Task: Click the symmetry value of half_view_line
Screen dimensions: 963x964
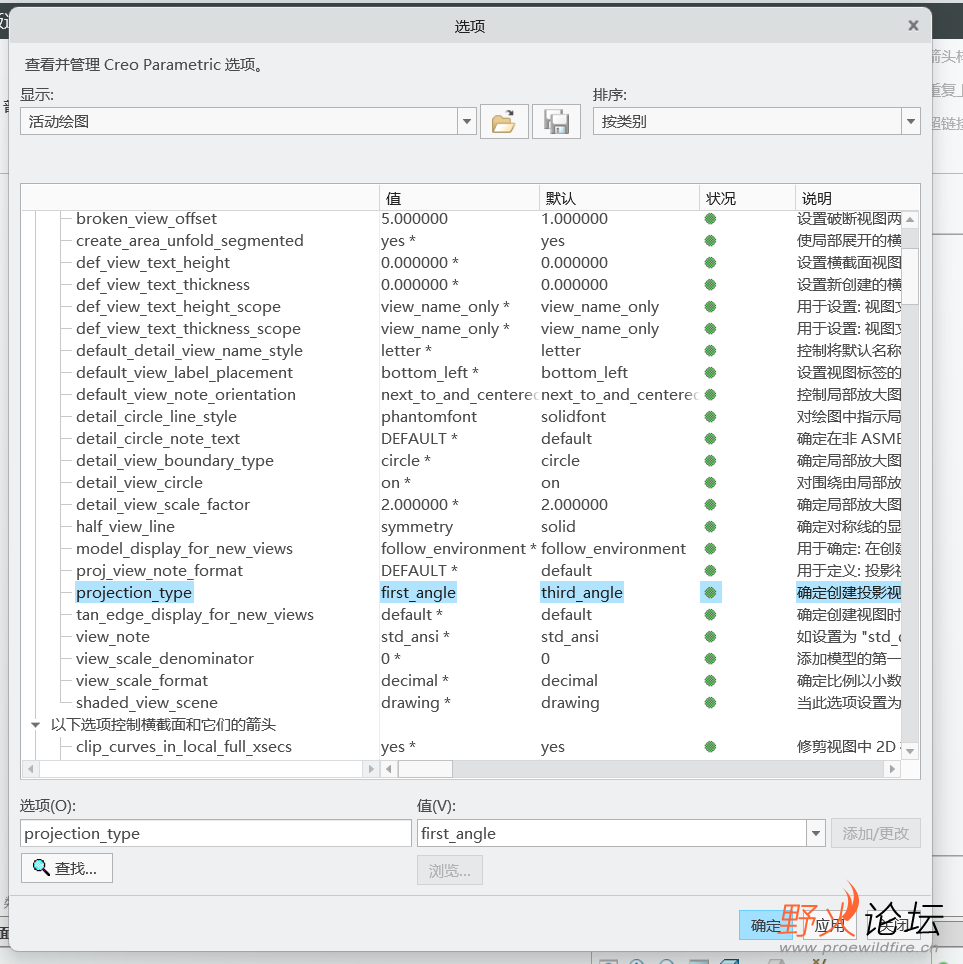Action: pyautogui.click(x=417, y=527)
